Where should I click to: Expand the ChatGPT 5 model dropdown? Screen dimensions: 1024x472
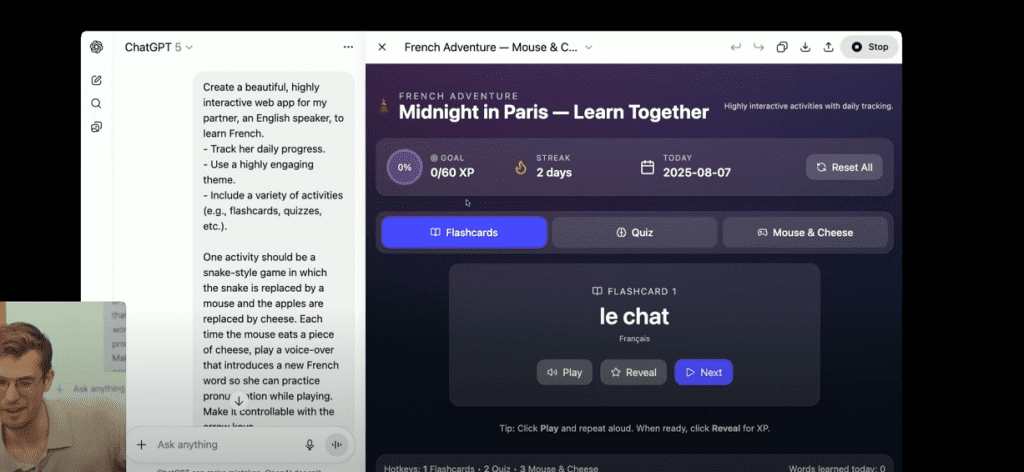(x=159, y=47)
